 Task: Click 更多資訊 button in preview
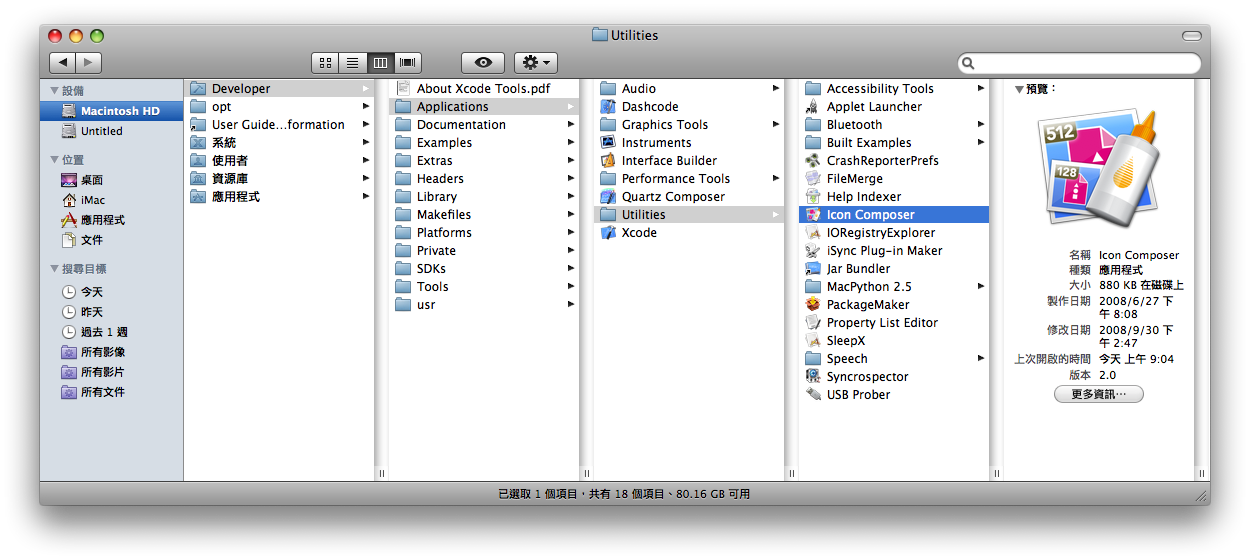point(1099,394)
